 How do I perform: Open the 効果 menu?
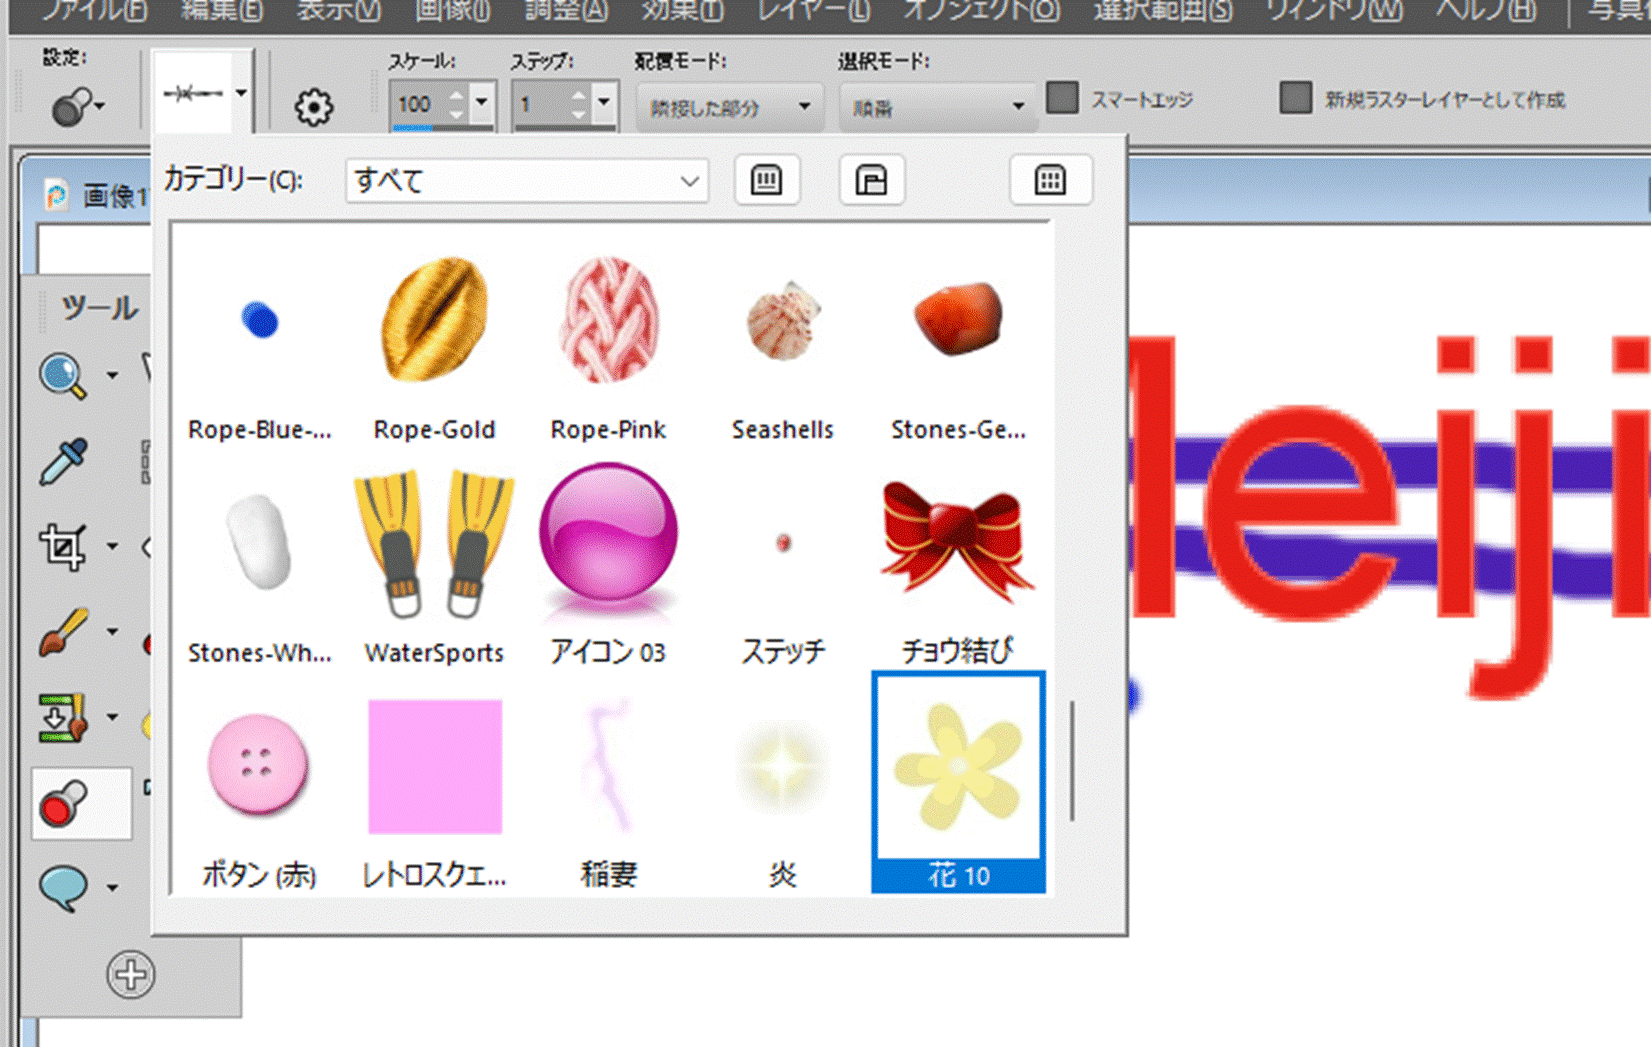(683, 11)
